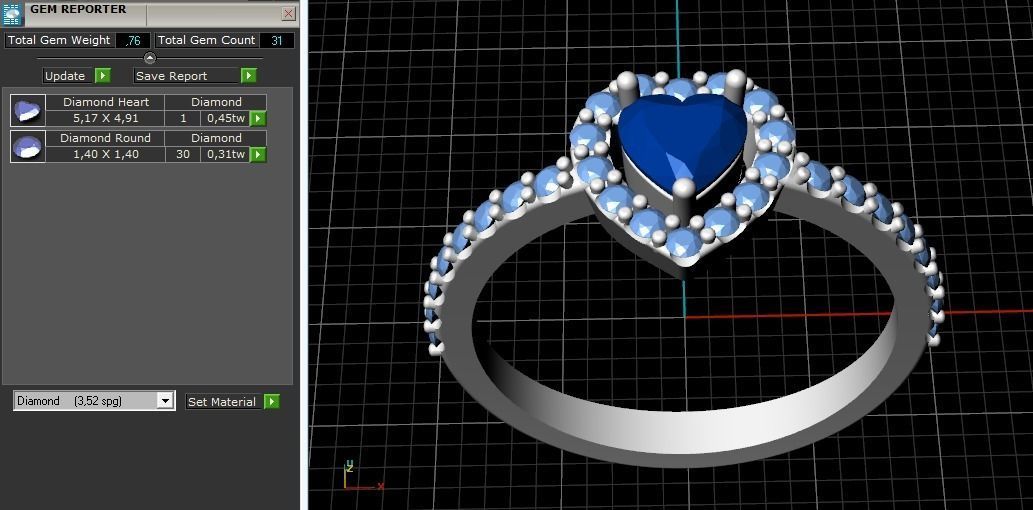The width and height of the screenshot is (1033, 510).
Task: Click the '0,31tw' weight cell
Action: [x=225, y=154]
